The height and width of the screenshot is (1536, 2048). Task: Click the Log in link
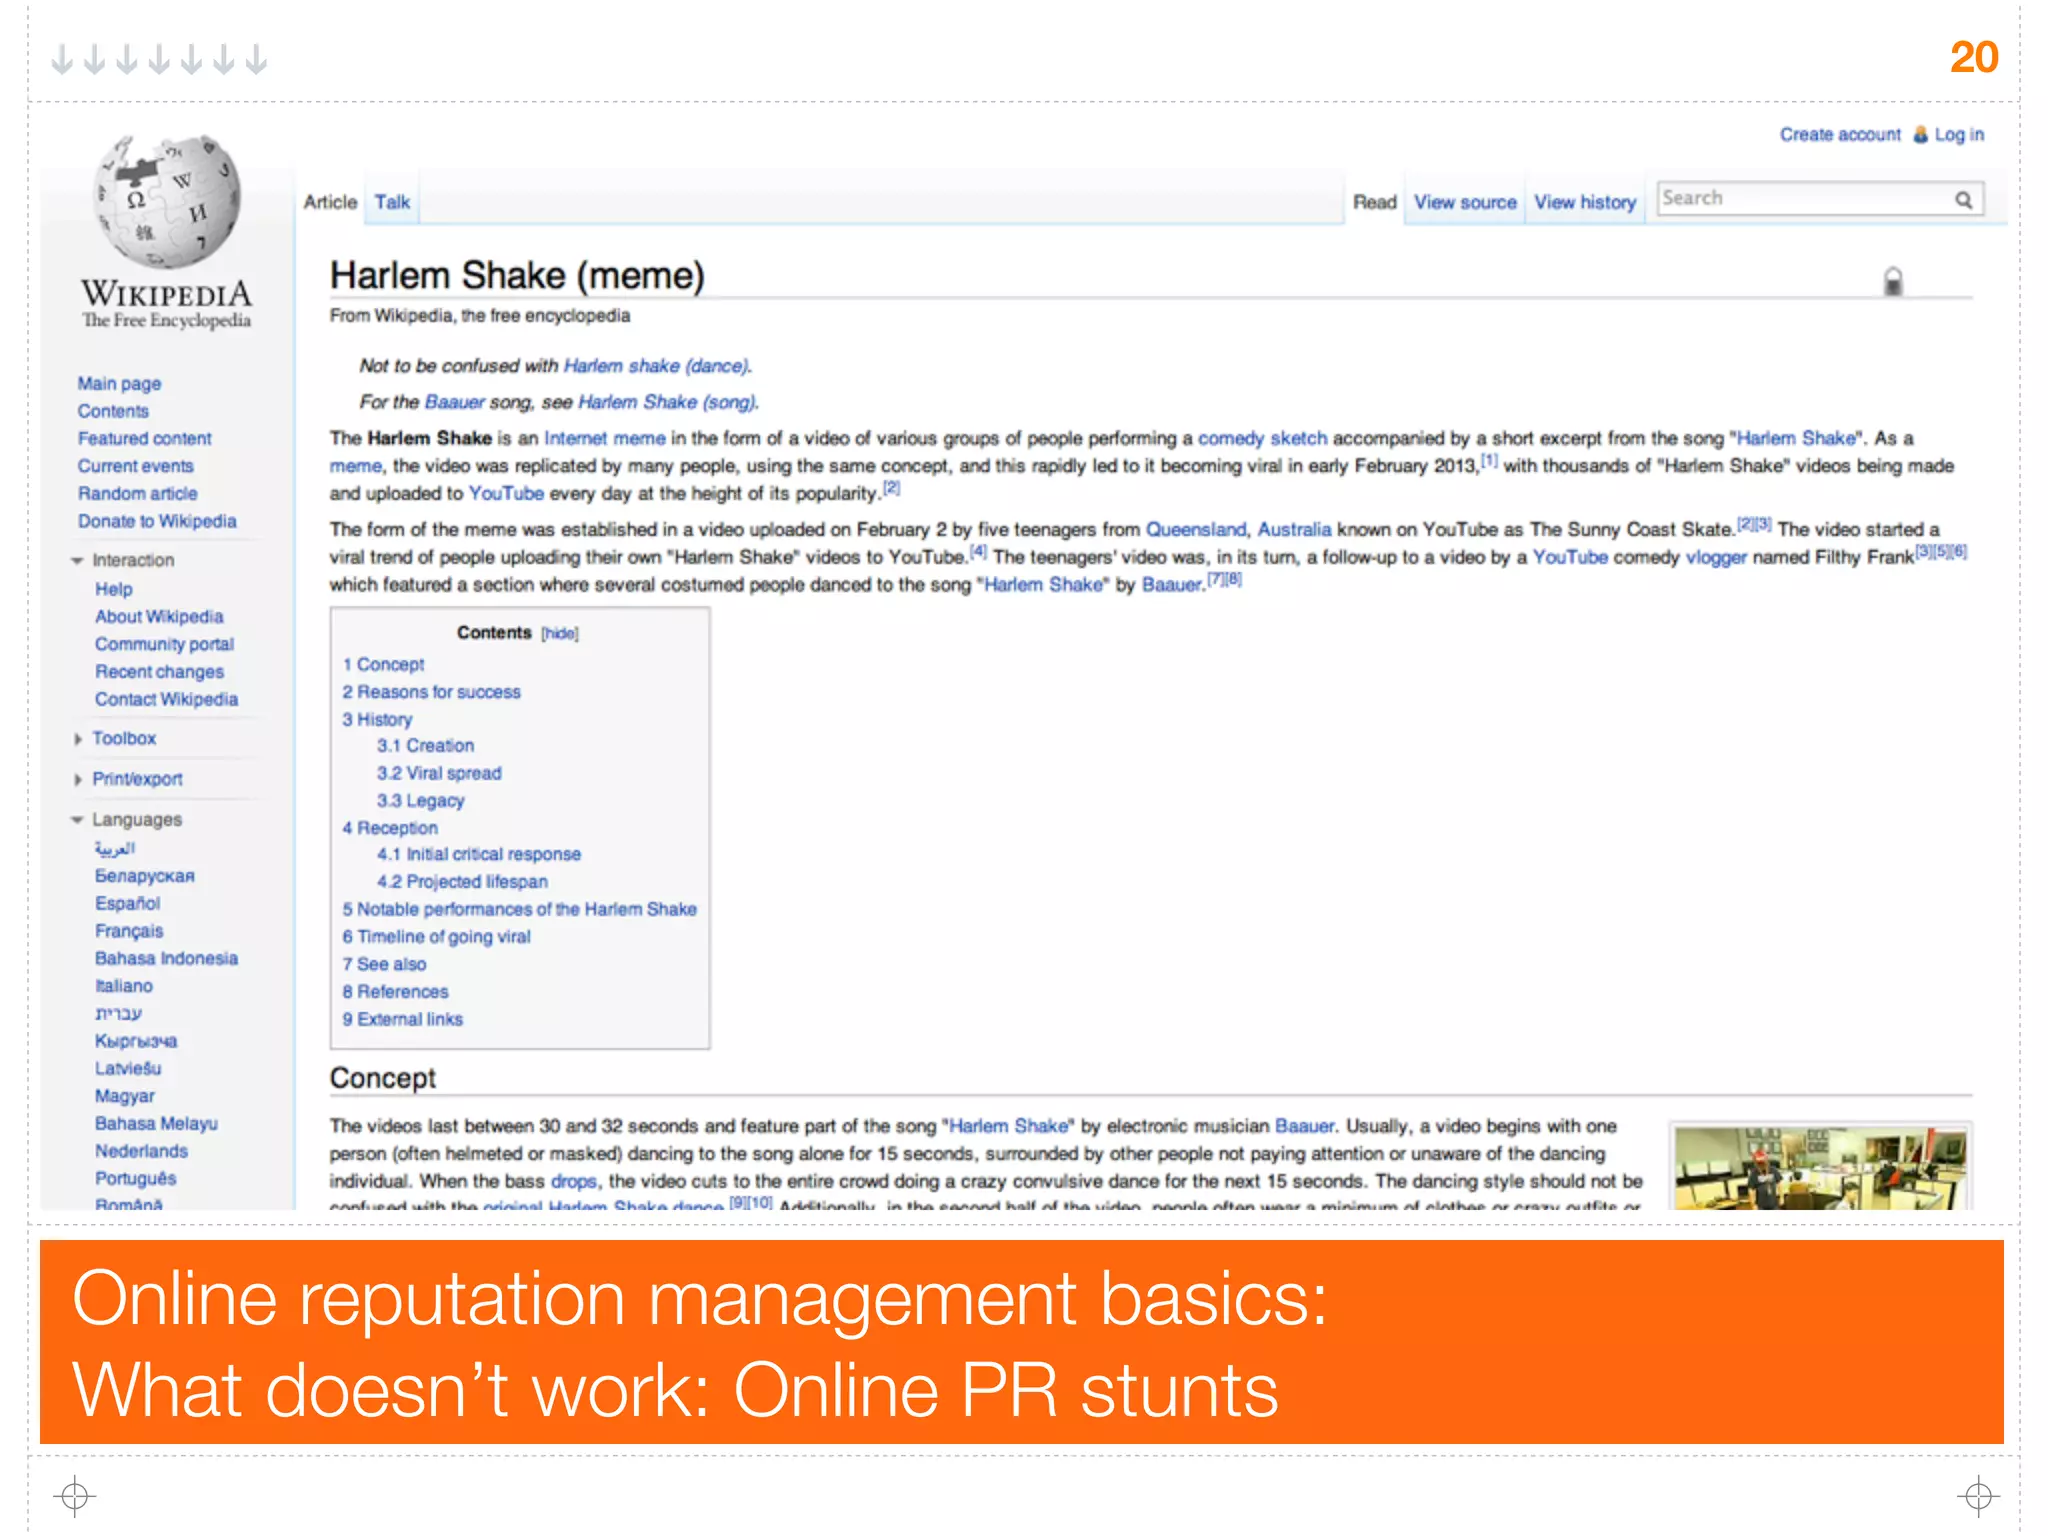(x=1959, y=134)
